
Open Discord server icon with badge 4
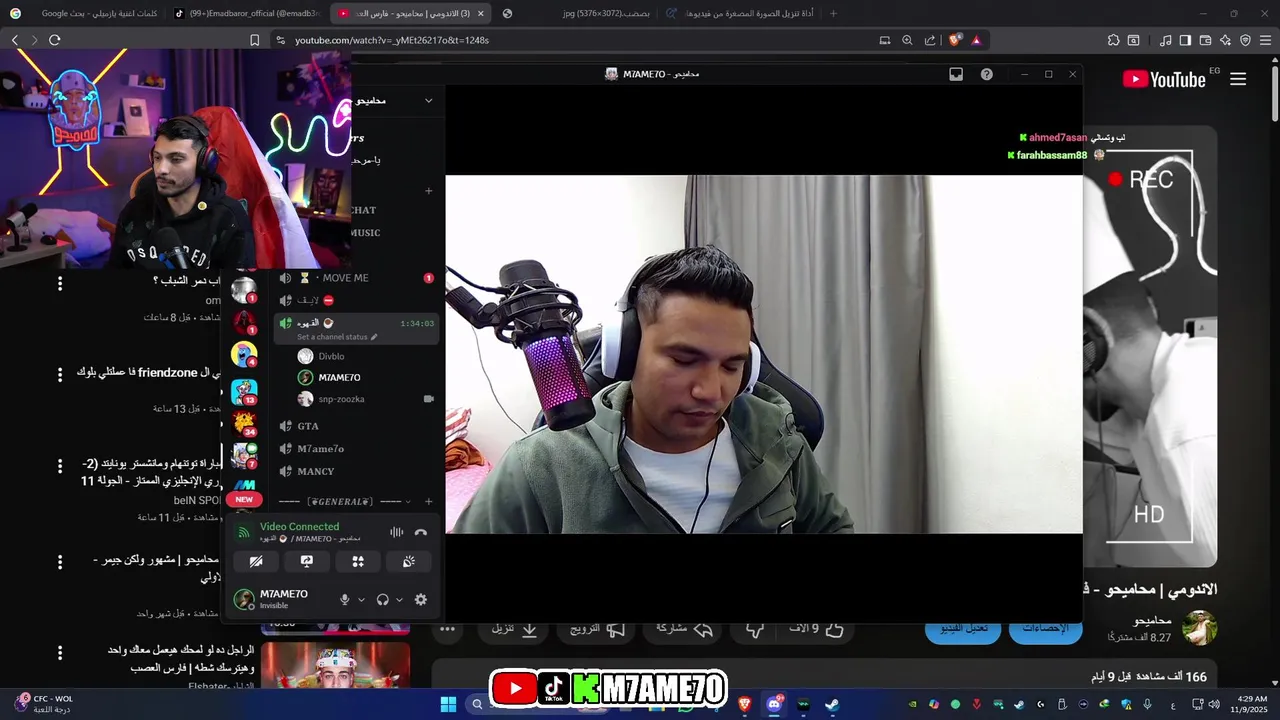pyautogui.click(x=244, y=354)
